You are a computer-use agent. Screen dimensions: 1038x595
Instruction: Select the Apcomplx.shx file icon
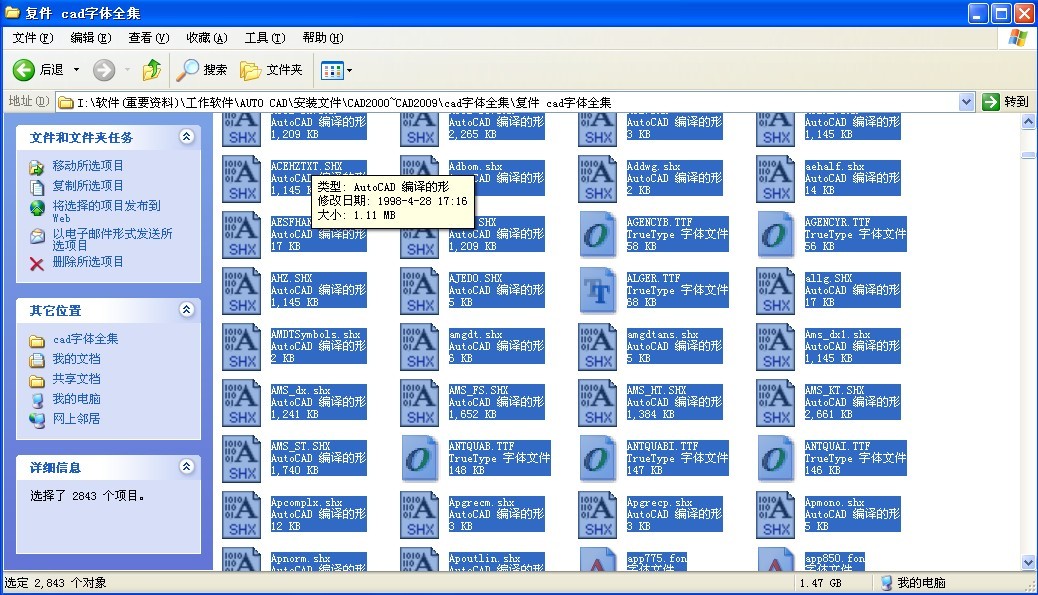click(x=242, y=514)
